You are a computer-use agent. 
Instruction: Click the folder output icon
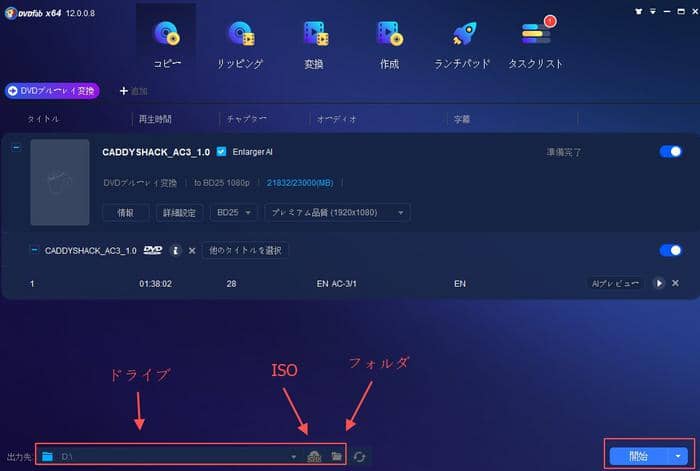point(337,456)
